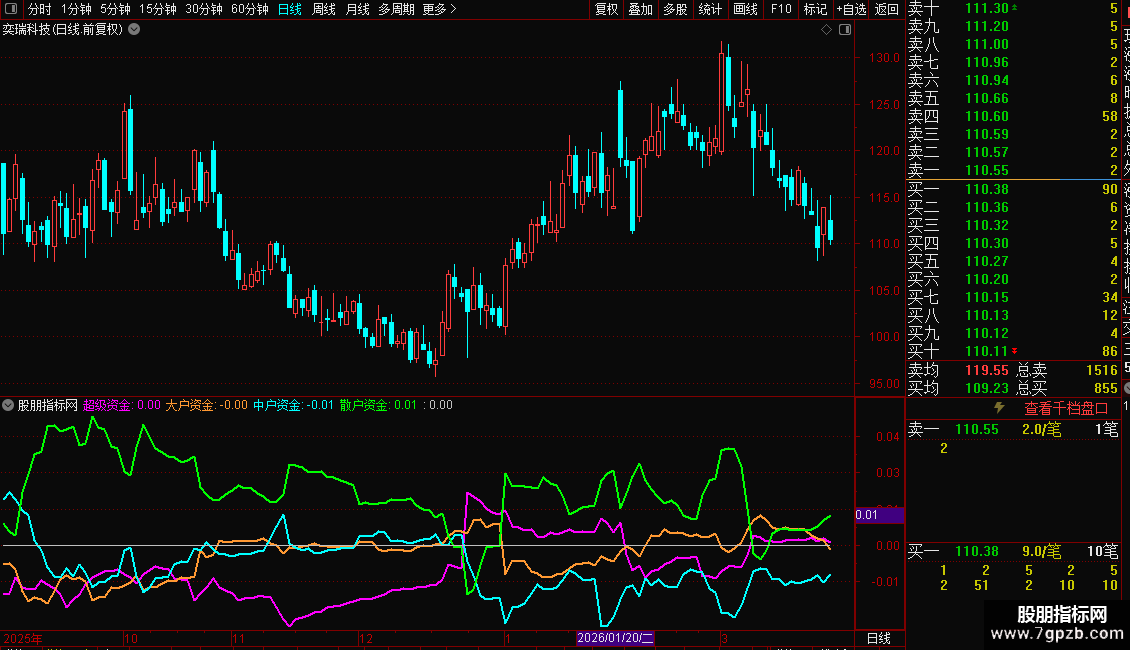This screenshot has width=1130, height=650.
Task: Click the 日线 label below indicator axis
Action: [x=878, y=638]
